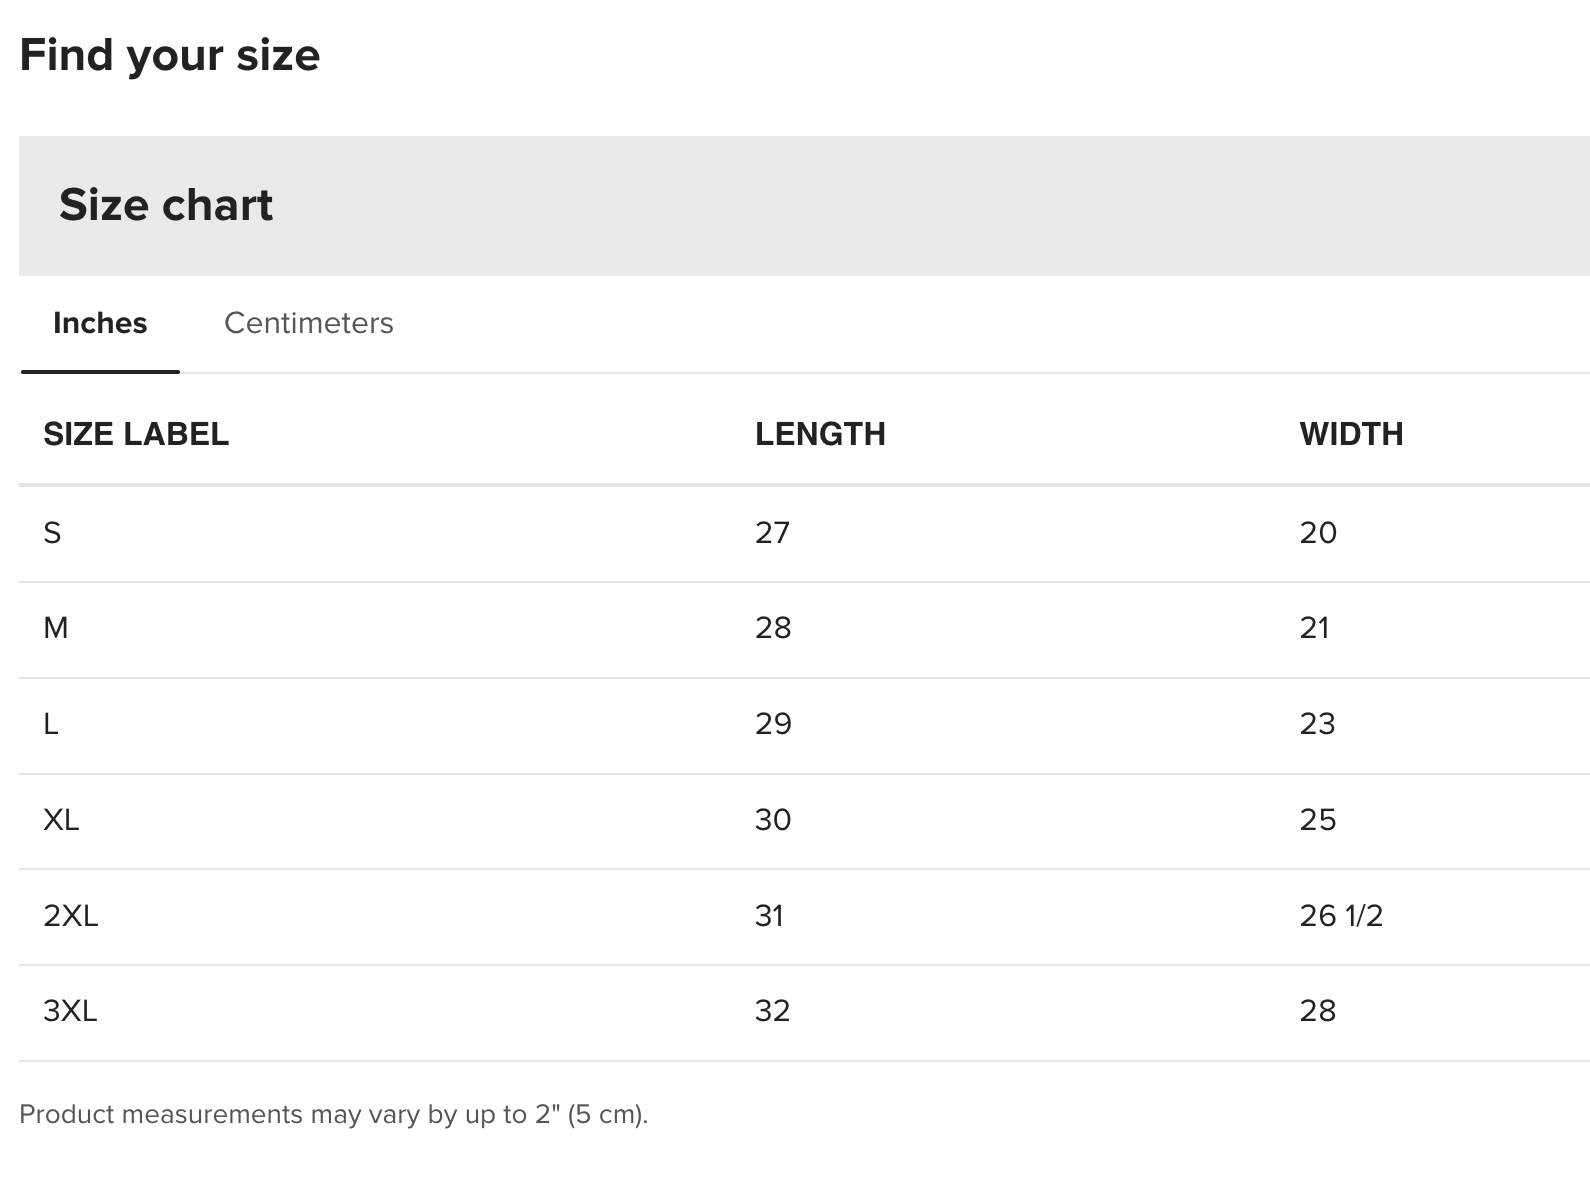Click the width value 26 1/2
1590x1186 pixels.
click(x=1341, y=916)
